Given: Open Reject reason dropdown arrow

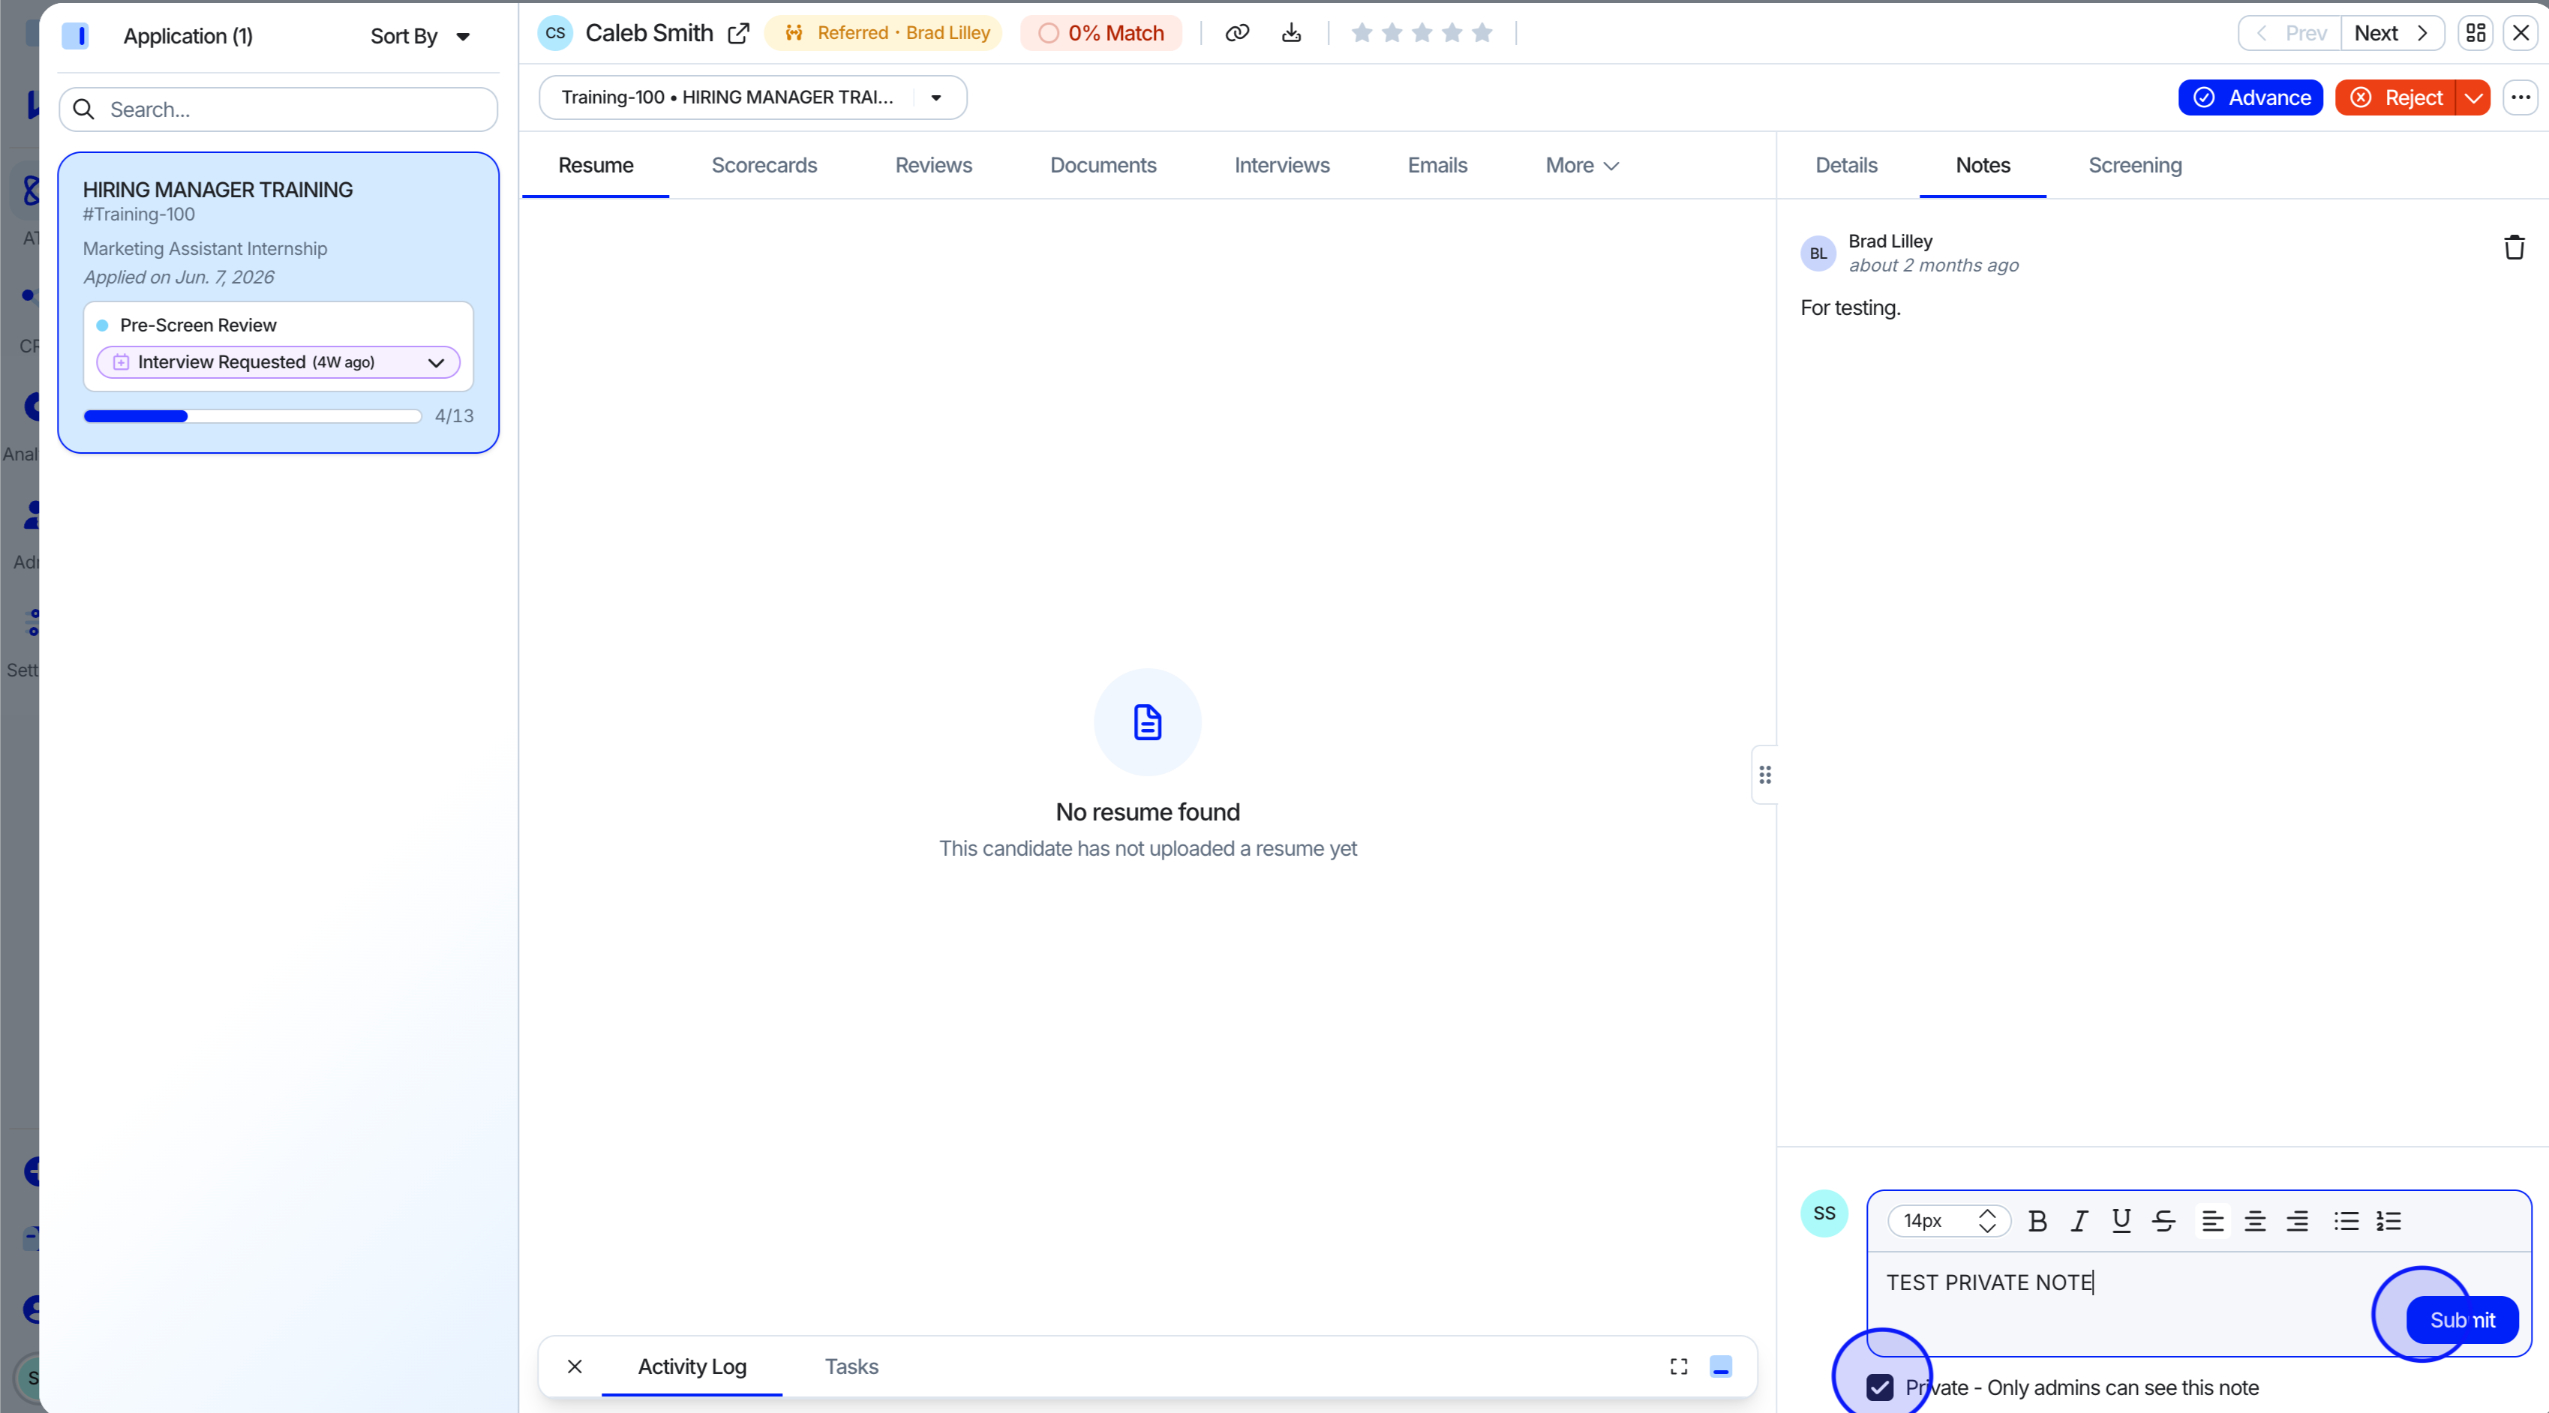Looking at the screenshot, I should [2472, 97].
